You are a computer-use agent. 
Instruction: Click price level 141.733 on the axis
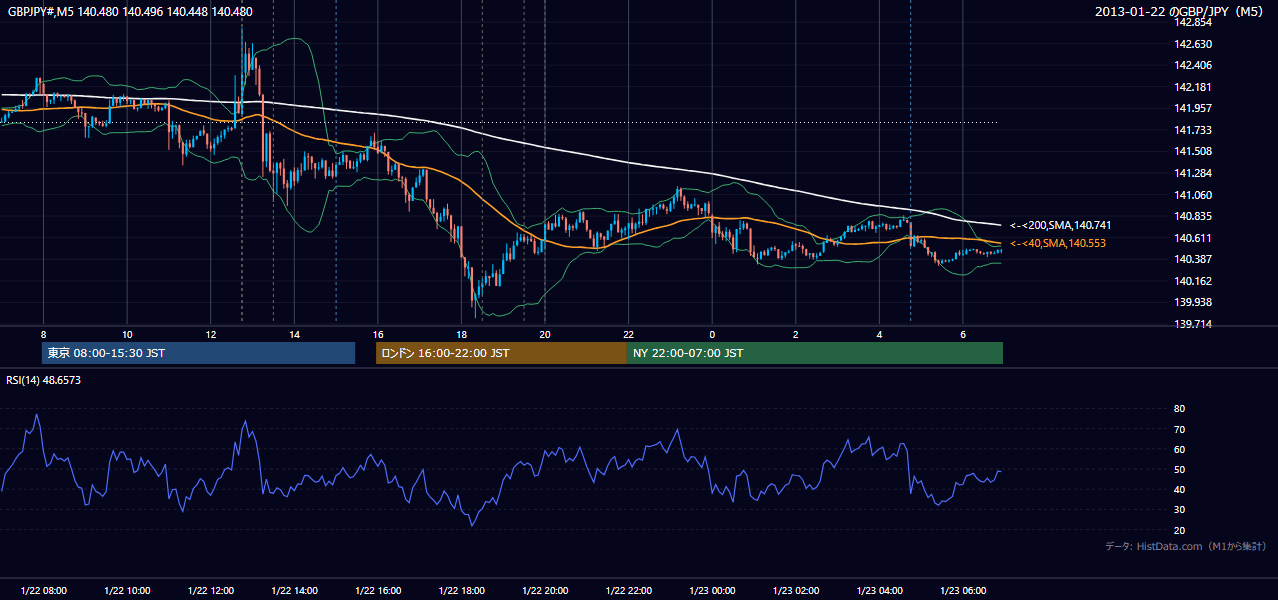pos(1192,130)
